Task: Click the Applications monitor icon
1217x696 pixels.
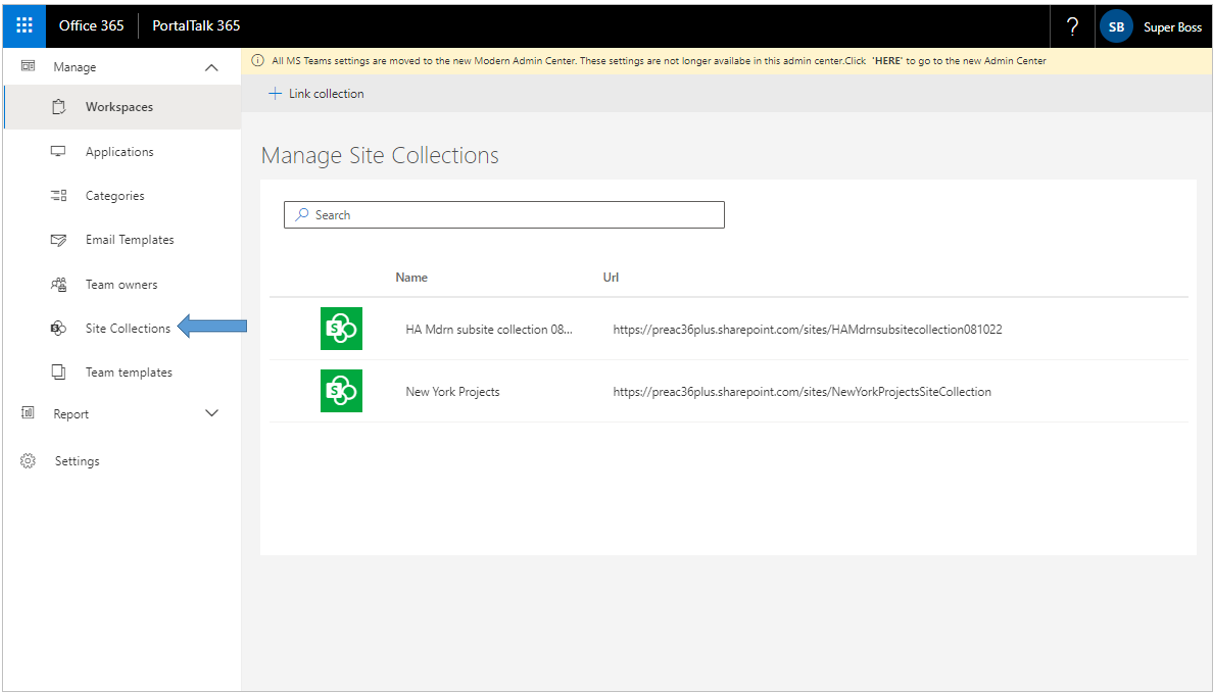Action: [58, 152]
